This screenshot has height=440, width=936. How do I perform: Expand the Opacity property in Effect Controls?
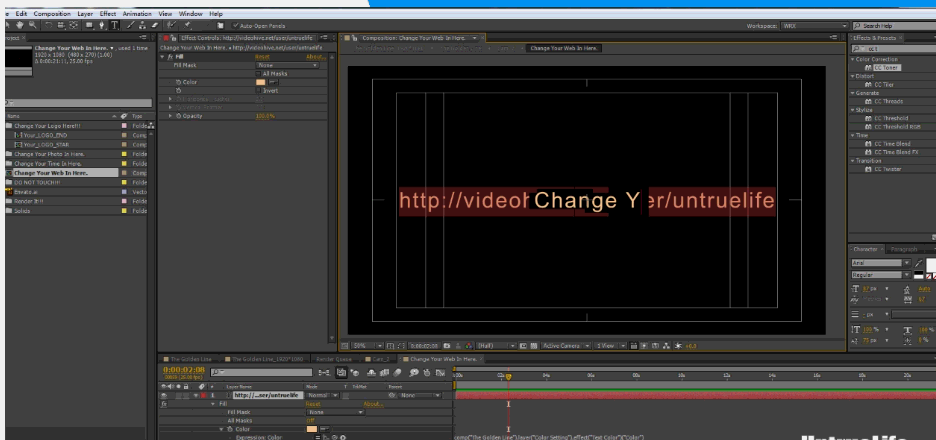pyautogui.click(x=171, y=116)
